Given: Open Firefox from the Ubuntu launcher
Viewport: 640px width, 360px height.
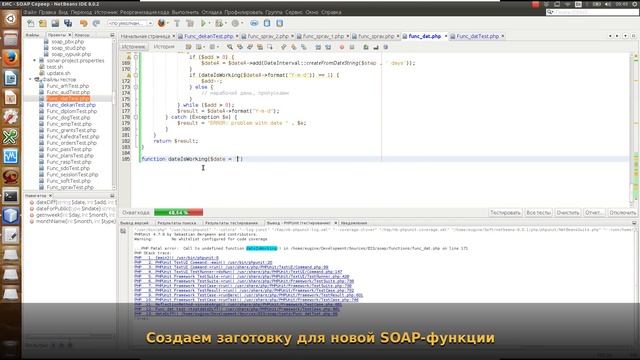Looking at the screenshot, I should (x=11, y=58).
